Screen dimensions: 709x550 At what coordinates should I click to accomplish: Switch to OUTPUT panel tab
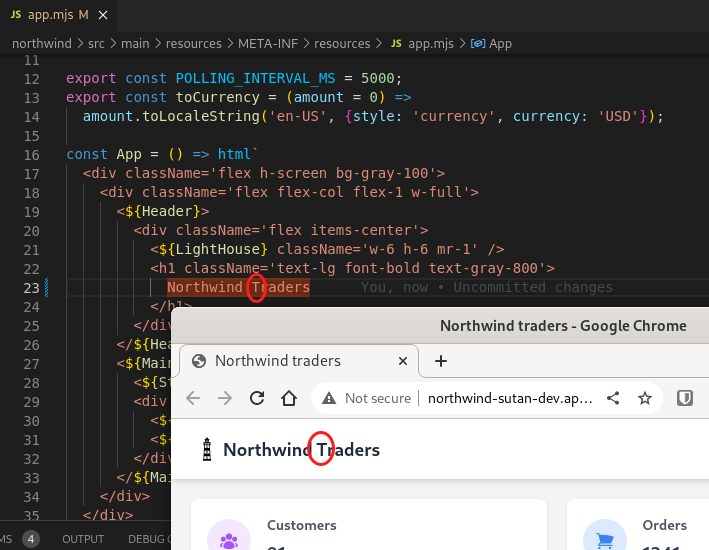coord(83,539)
